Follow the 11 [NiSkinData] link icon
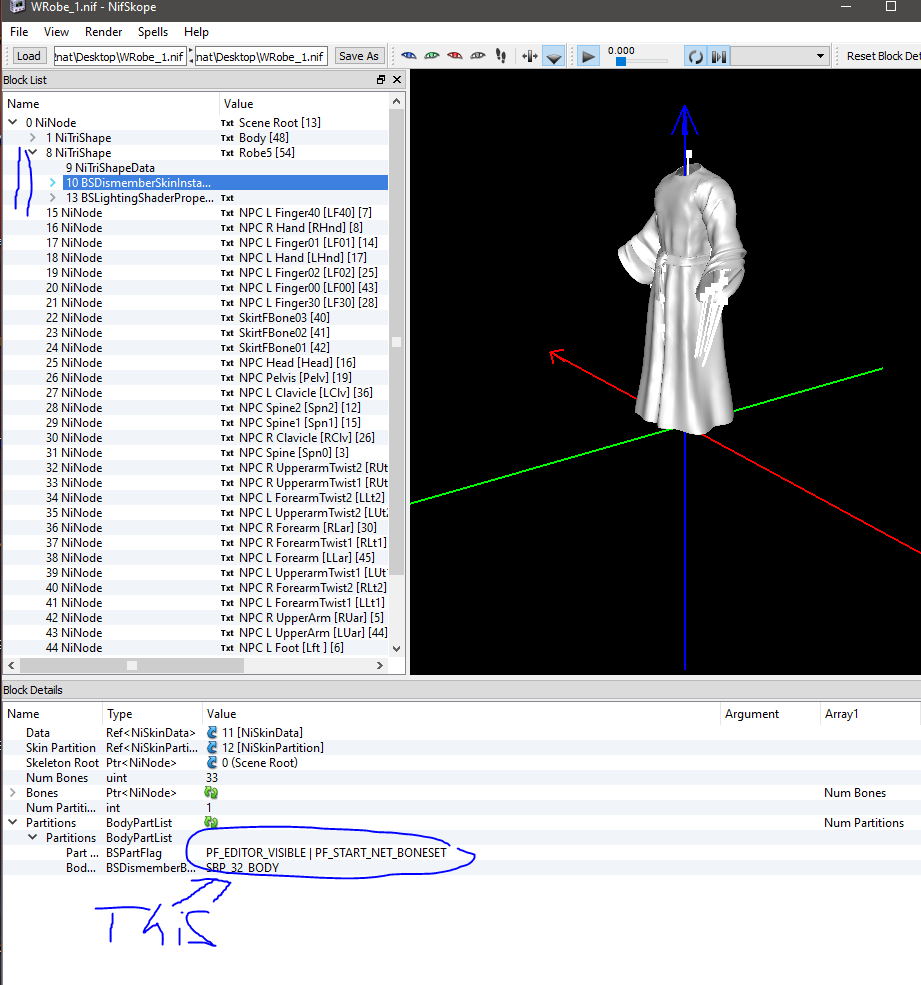921x985 pixels. pyautogui.click(x=212, y=732)
